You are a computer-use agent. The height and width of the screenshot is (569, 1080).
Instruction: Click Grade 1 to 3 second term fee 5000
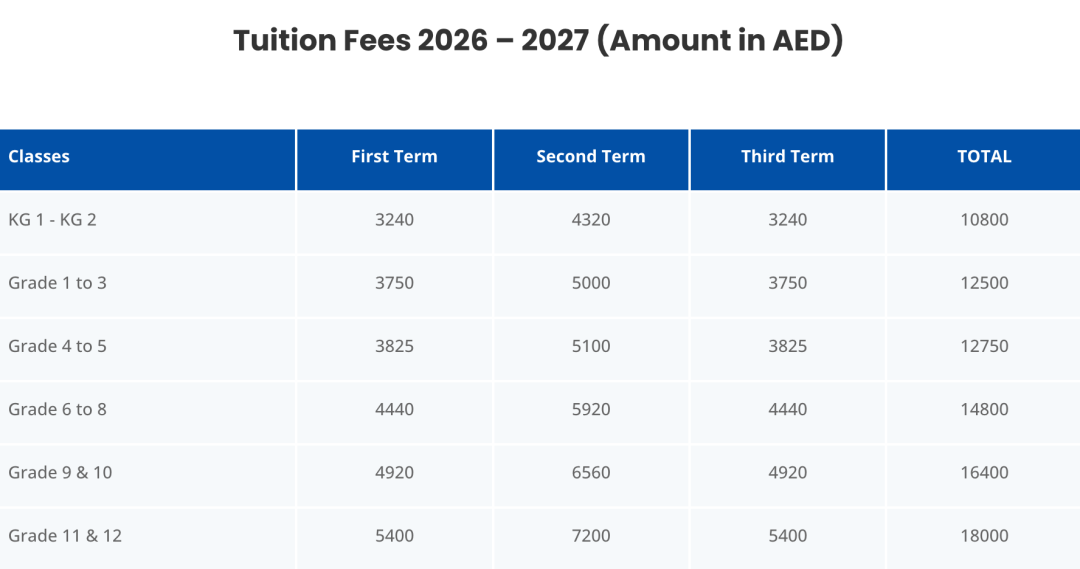[591, 283]
